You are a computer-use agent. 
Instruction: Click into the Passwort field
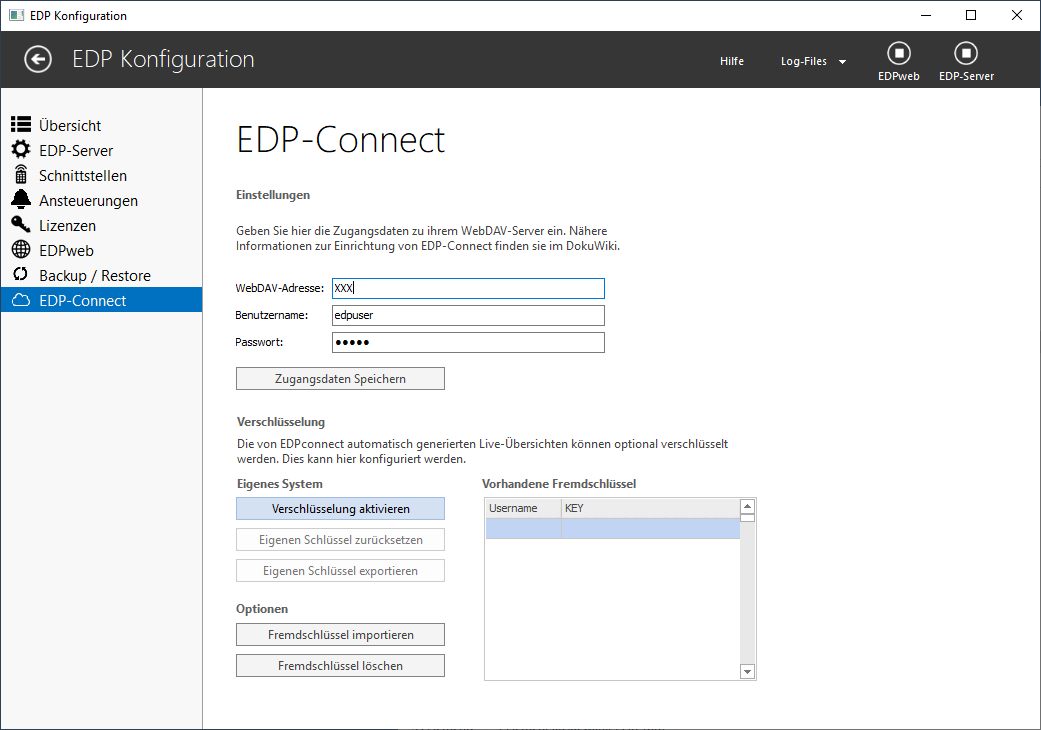tap(468, 342)
